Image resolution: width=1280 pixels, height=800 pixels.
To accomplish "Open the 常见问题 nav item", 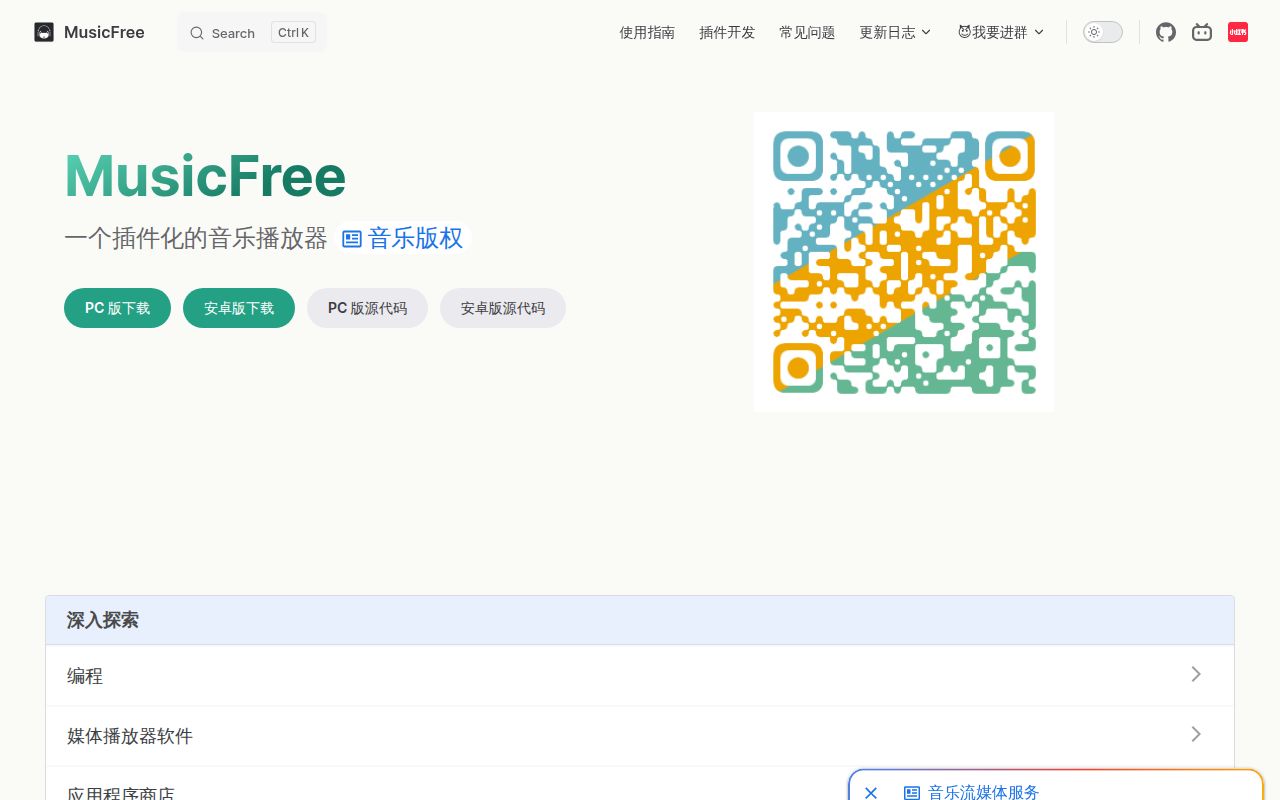I will (807, 32).
